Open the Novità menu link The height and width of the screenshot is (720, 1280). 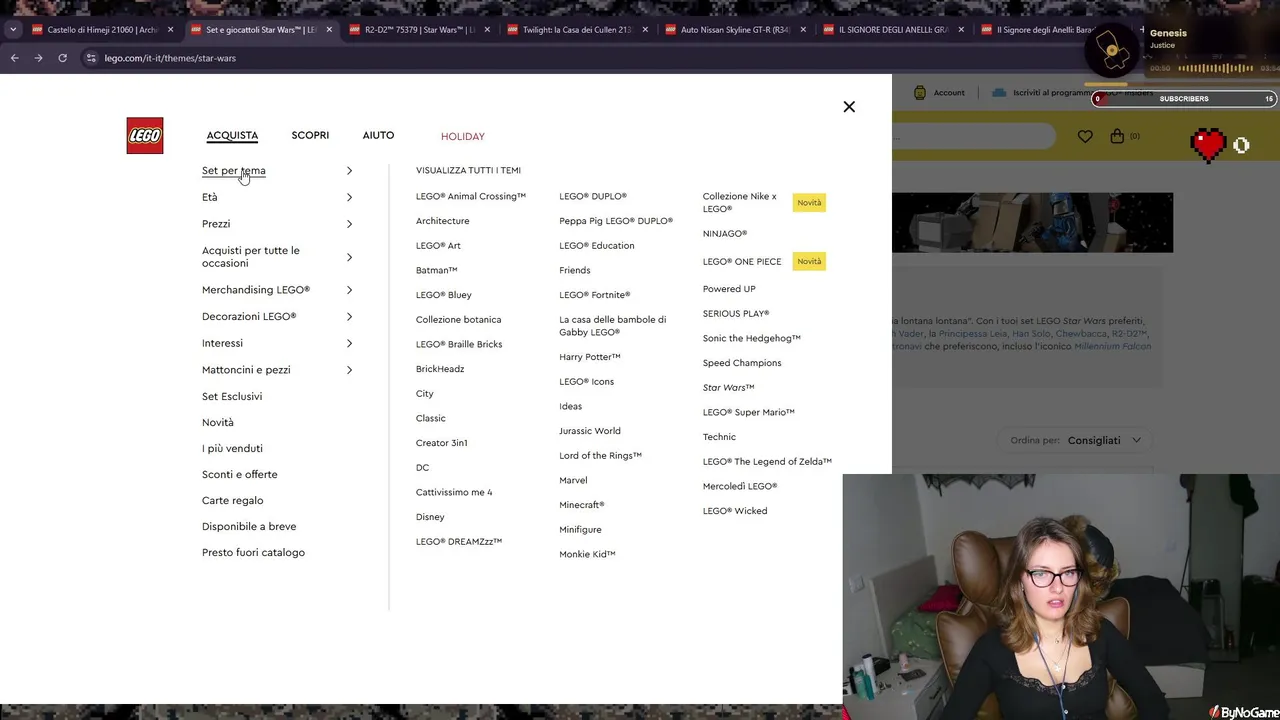coord(218,422)
